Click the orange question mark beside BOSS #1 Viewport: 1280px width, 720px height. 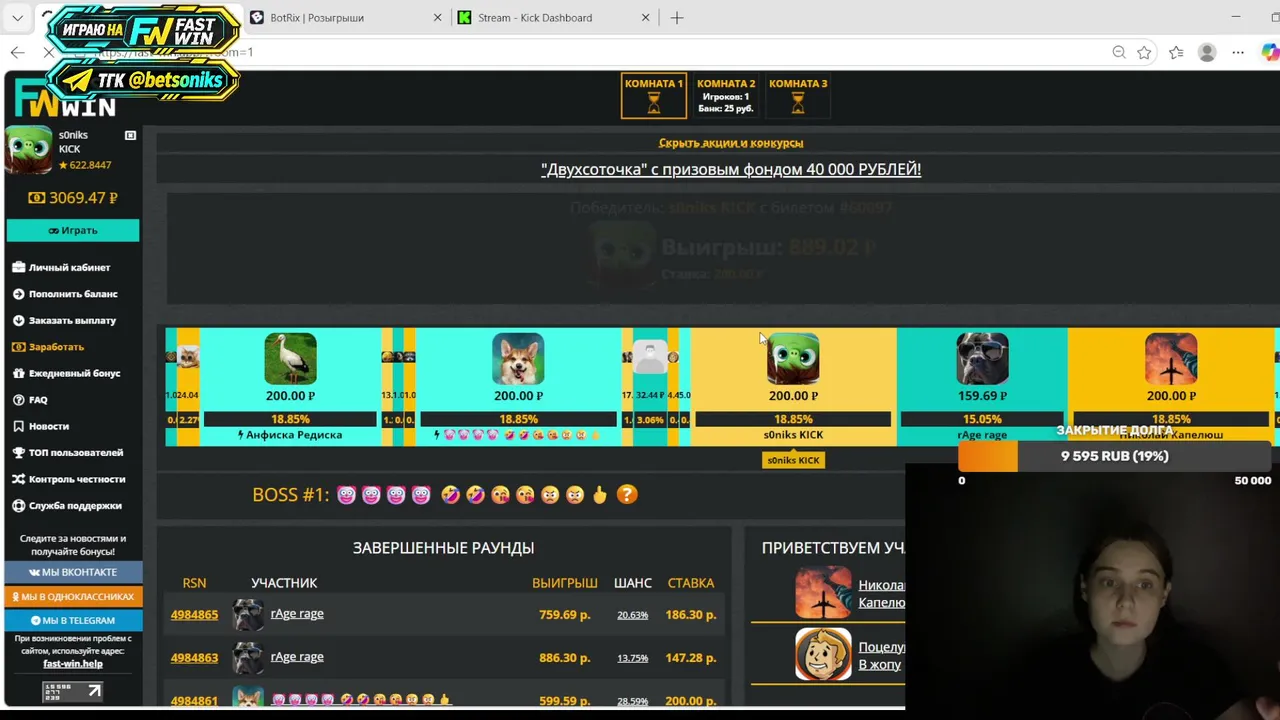pos(627,495)
